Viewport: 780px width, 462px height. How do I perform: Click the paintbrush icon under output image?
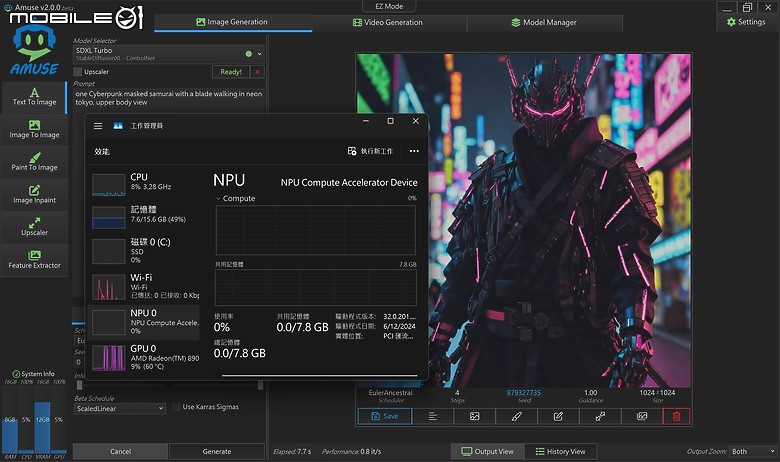[x=516, y=416]
